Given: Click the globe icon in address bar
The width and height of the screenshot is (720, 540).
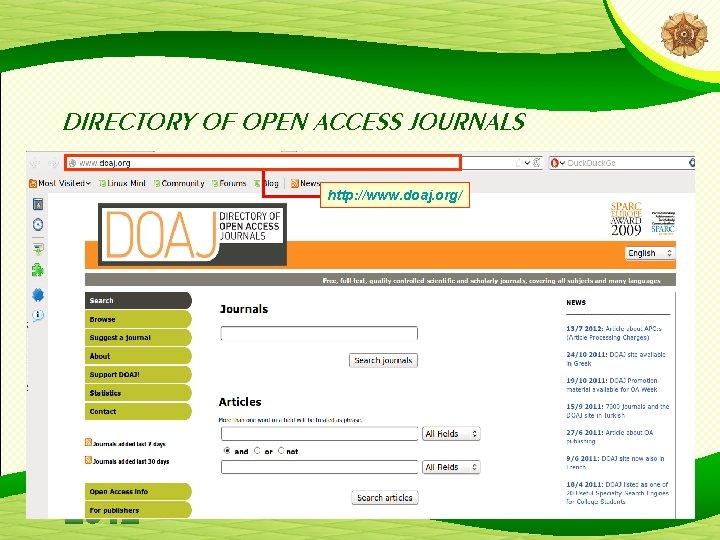Looking at the screenshot, I should [72, 163].
